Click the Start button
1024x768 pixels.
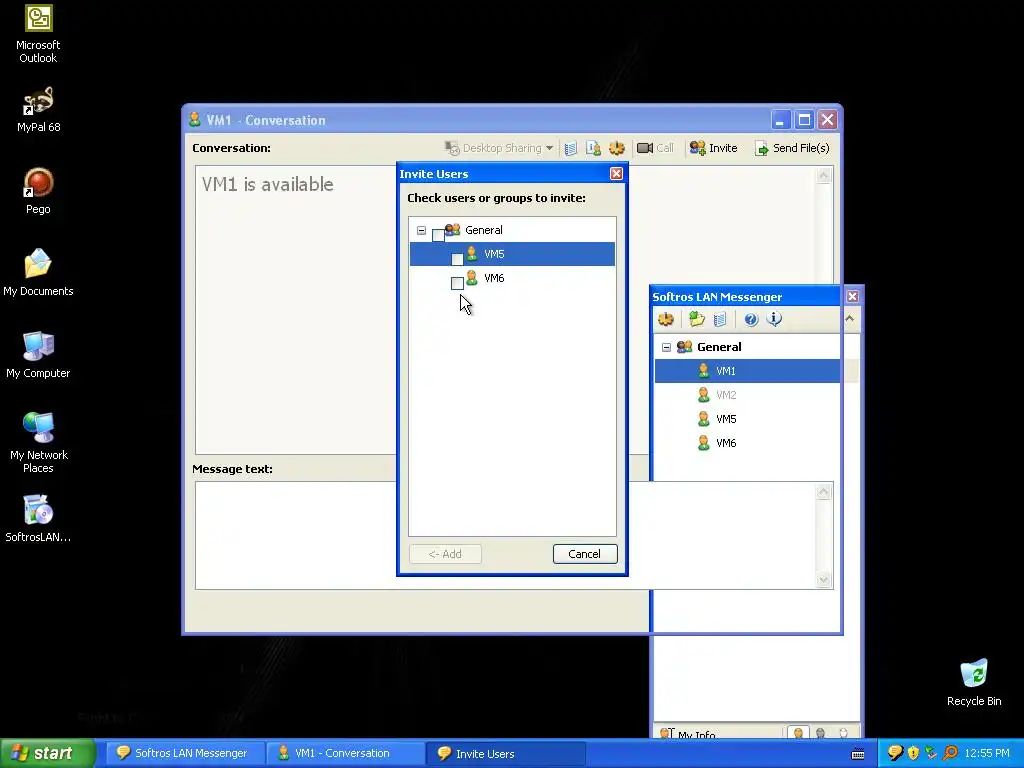[x=48, y=753]
